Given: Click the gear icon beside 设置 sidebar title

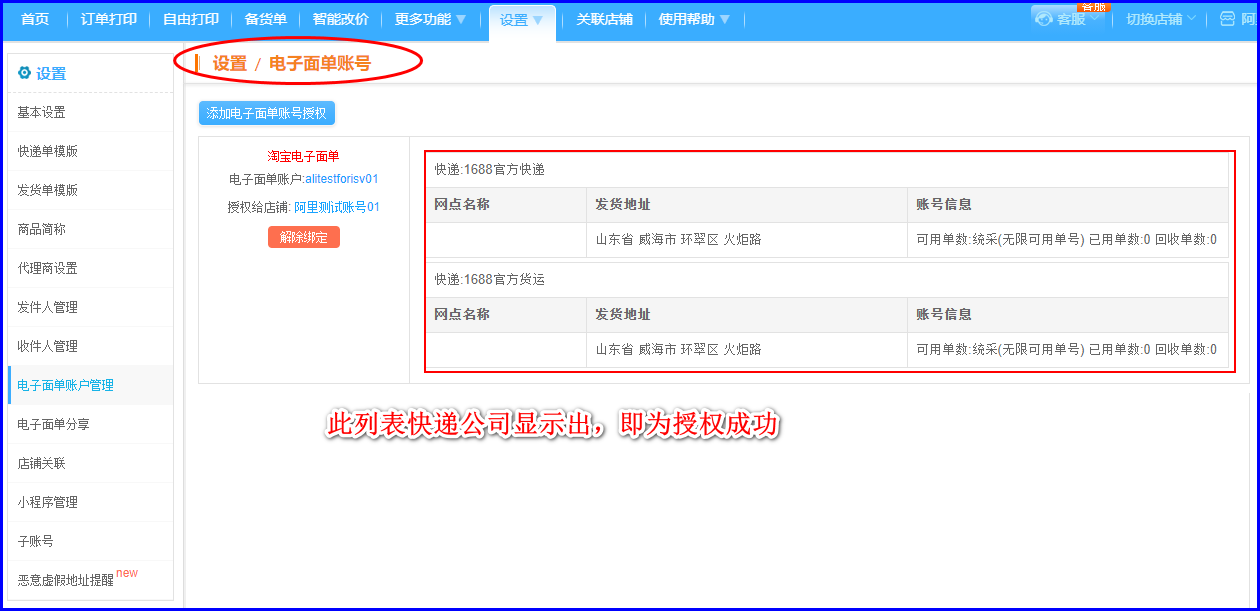Looking at the screenshot, I should 24,73.
